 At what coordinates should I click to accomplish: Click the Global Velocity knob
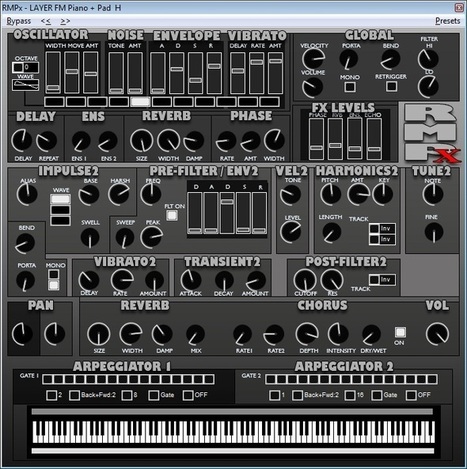pos(313,59)
